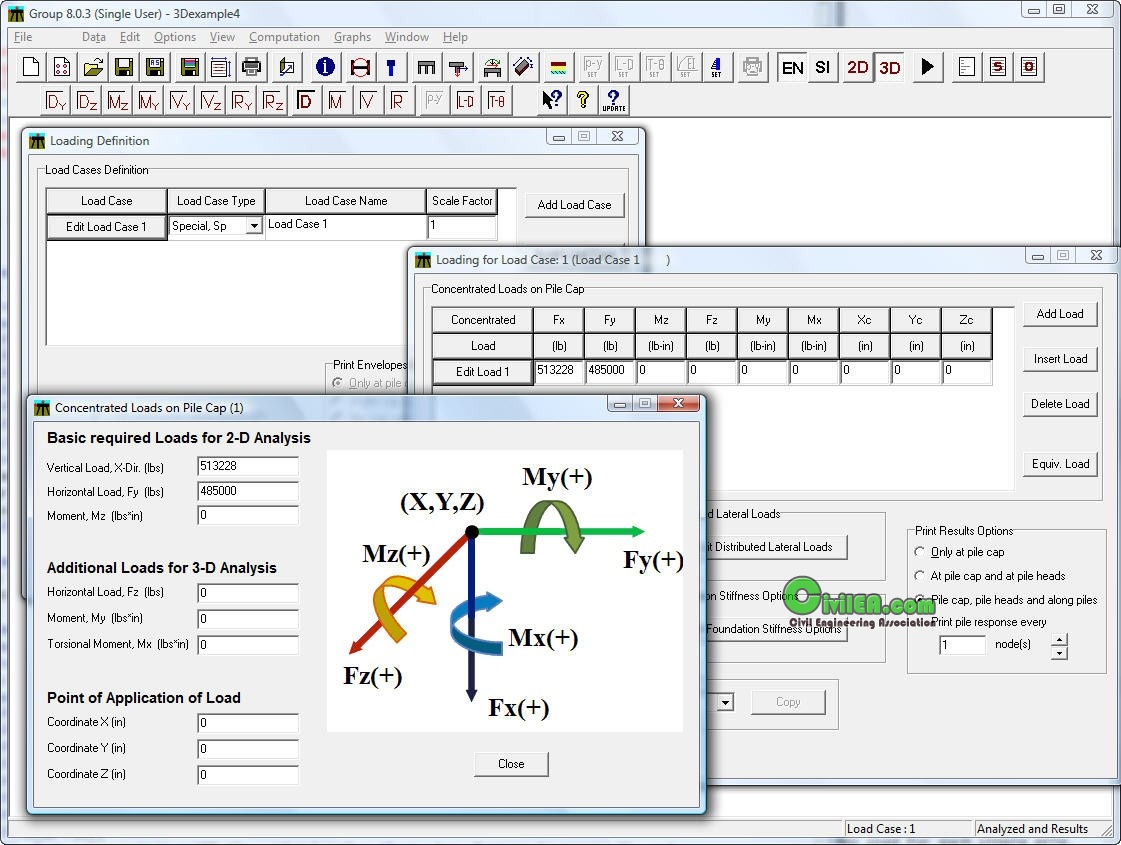Open the Data menu

[94, 36]
